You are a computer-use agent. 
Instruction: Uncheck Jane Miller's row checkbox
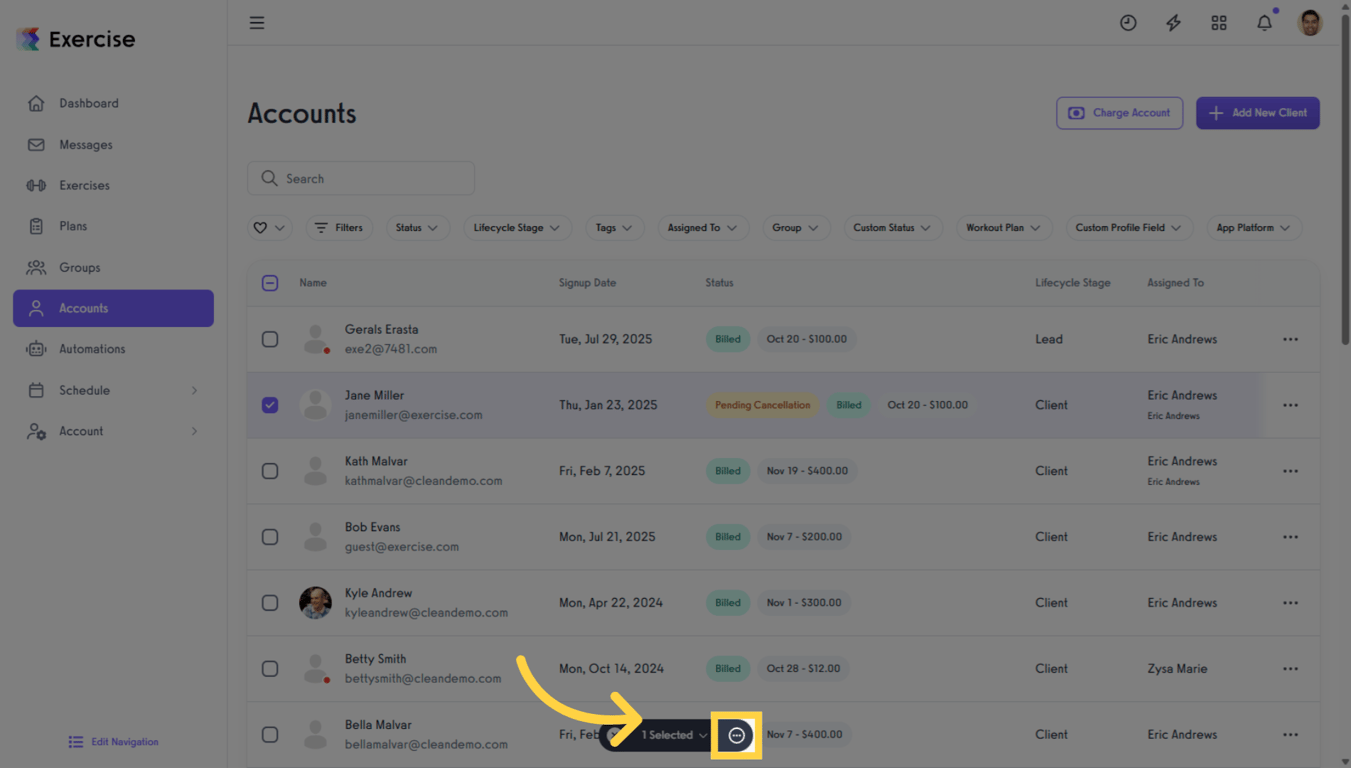point(270,405)
